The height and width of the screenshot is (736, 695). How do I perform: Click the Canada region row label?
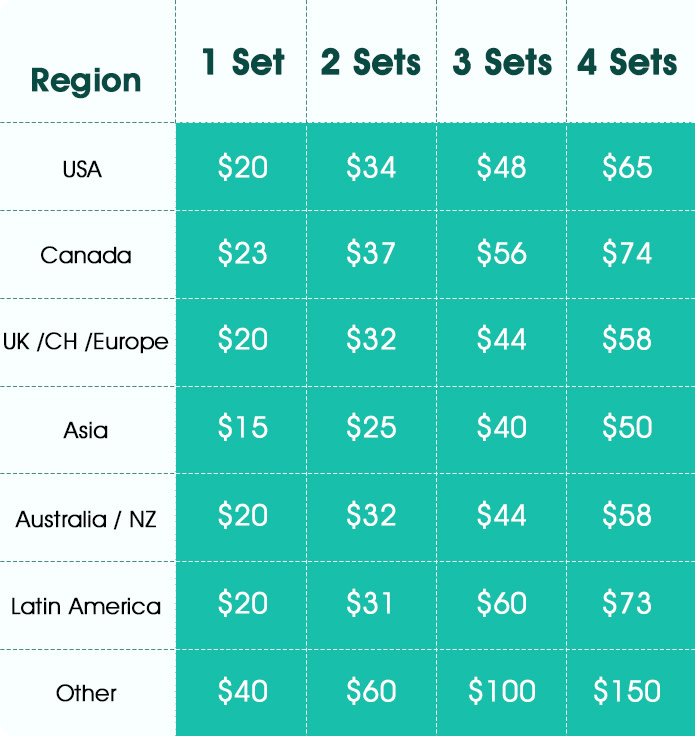tap(86, 256)
